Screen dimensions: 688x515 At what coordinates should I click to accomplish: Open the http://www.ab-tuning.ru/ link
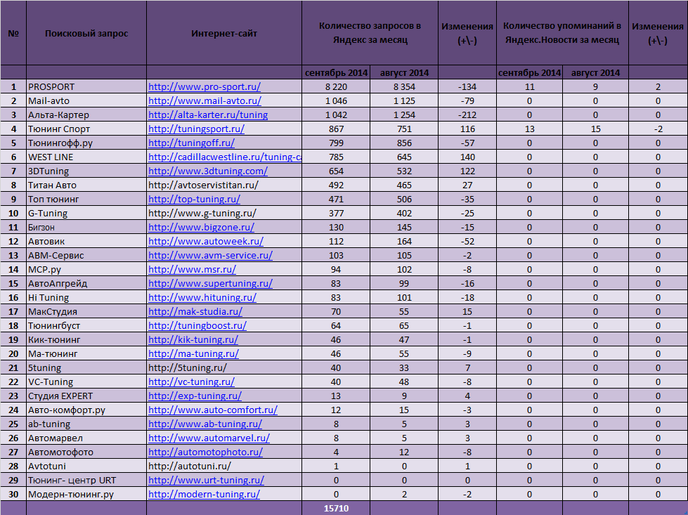[x=205, y=424]
